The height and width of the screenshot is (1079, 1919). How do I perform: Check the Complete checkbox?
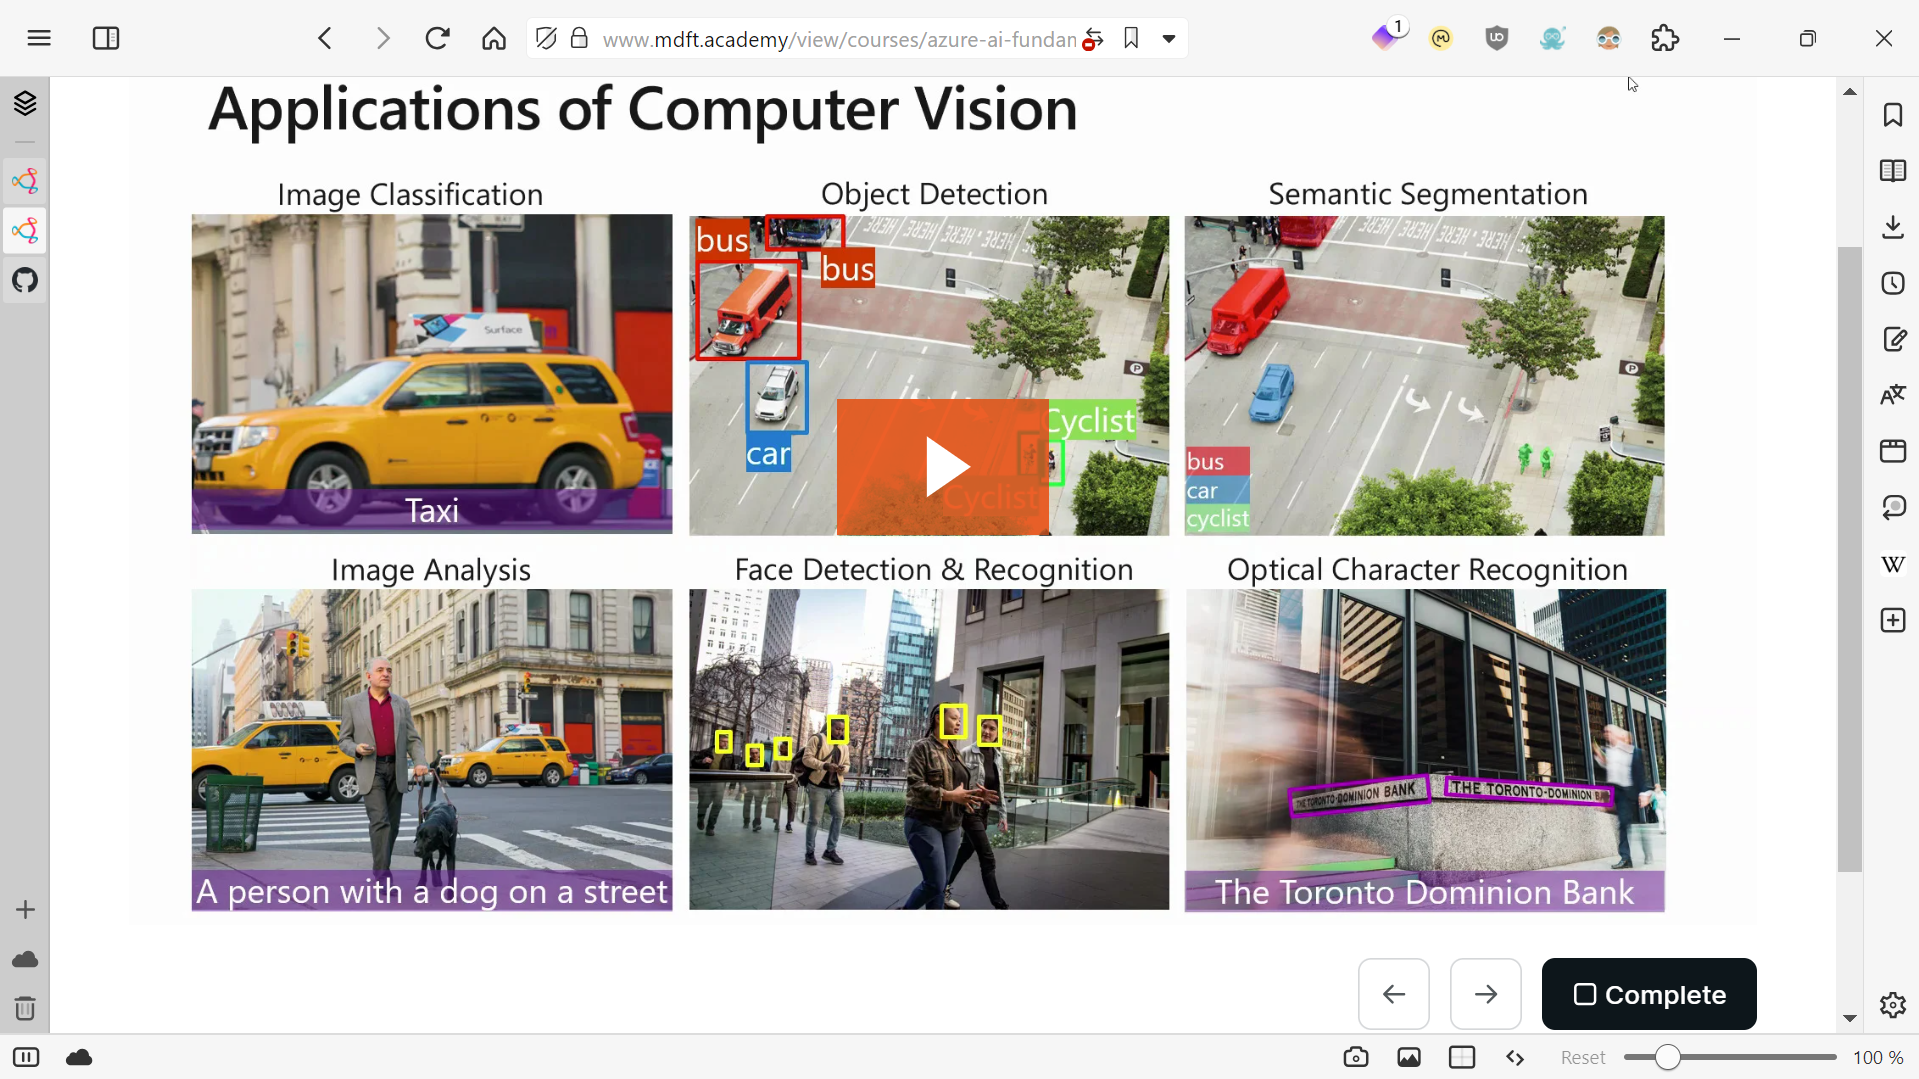coord(1585,995)
